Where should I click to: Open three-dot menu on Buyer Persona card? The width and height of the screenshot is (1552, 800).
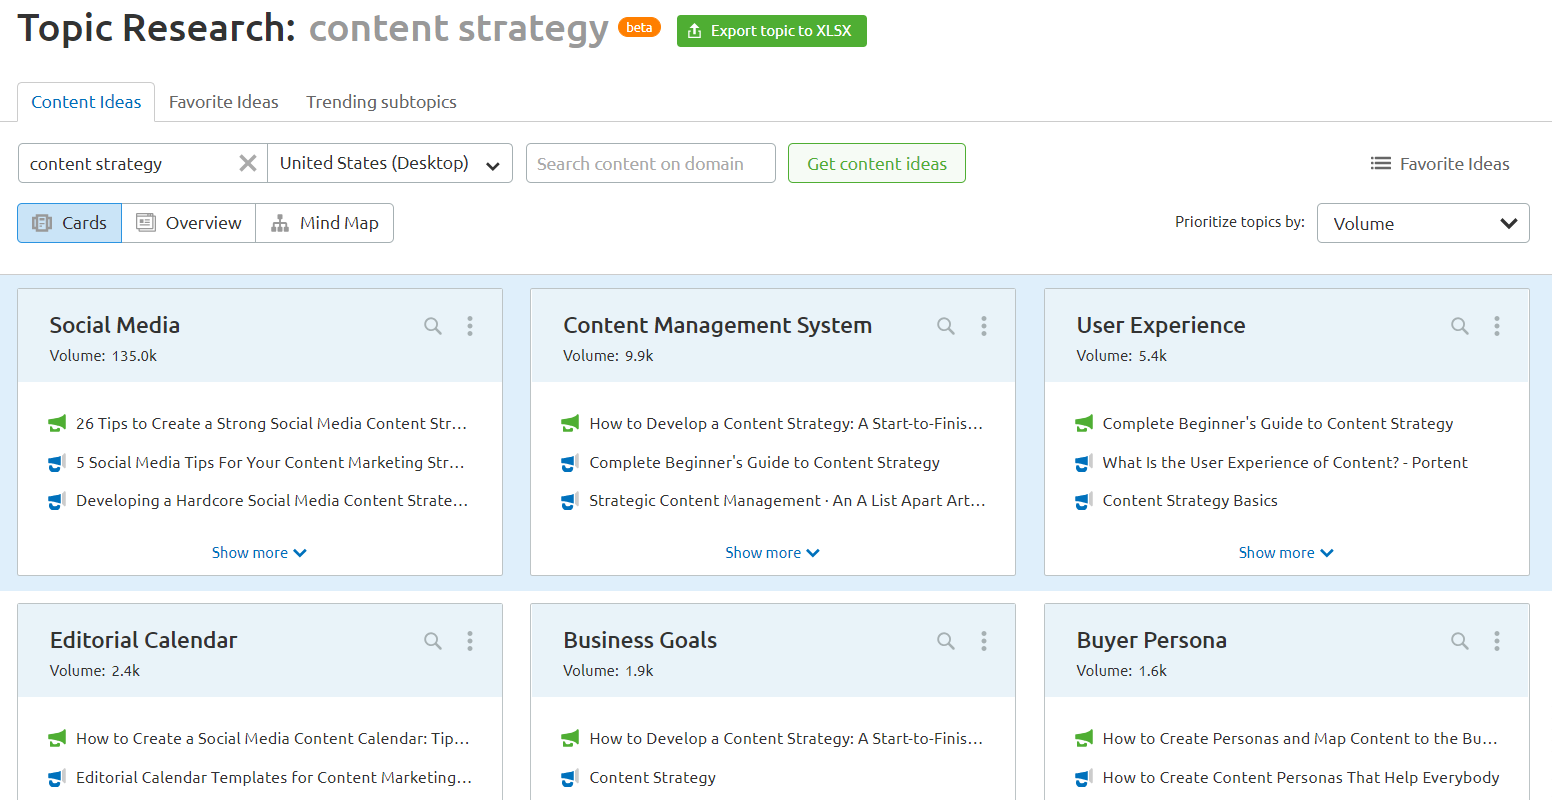[1497, 641]
